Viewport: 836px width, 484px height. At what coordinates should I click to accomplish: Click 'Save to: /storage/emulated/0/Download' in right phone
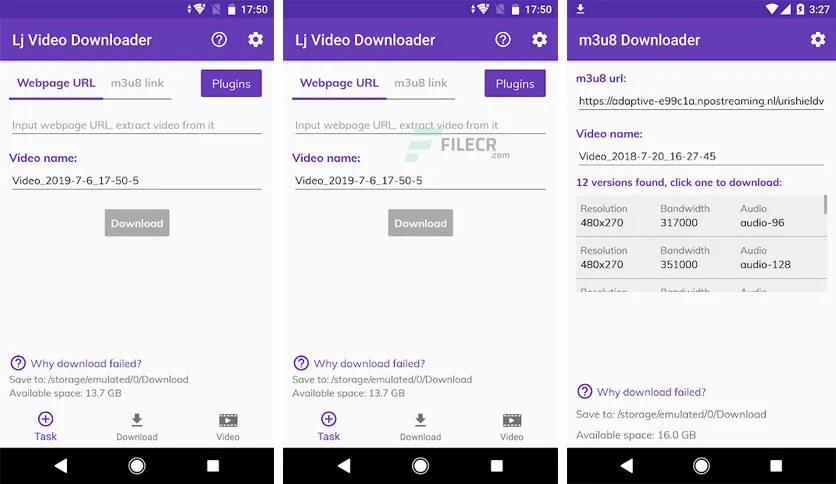point(671,415)
